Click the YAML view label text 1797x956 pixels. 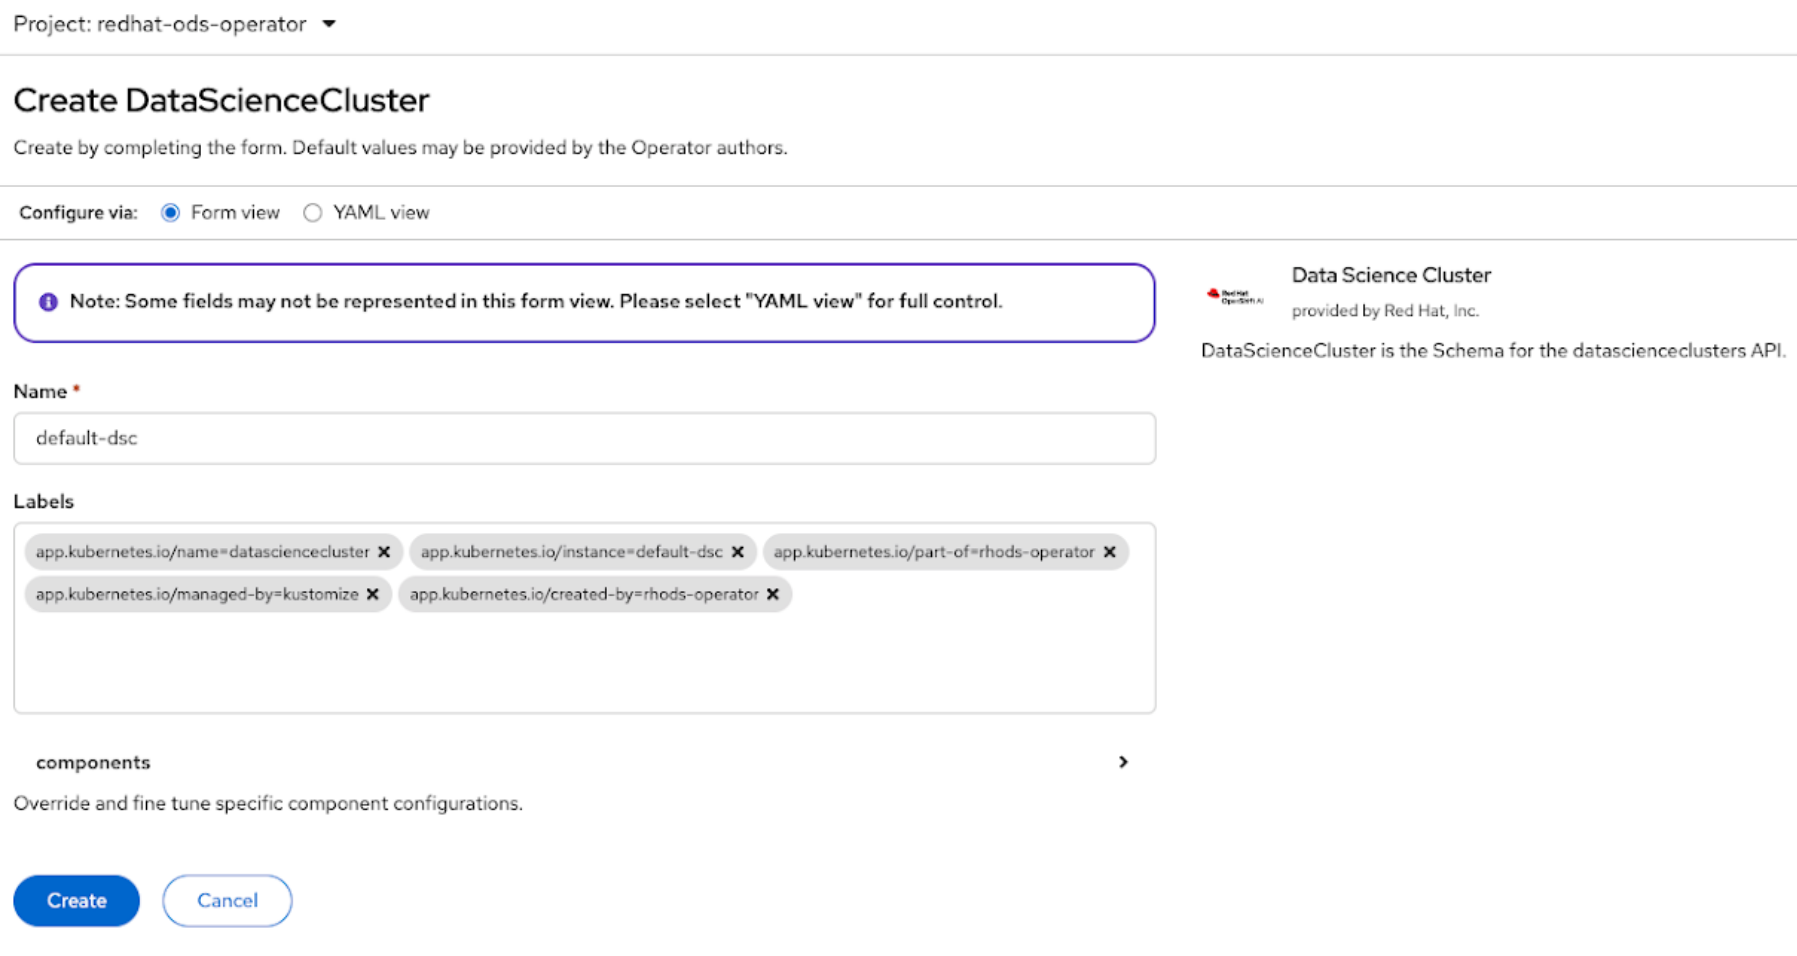coord(381,213)
